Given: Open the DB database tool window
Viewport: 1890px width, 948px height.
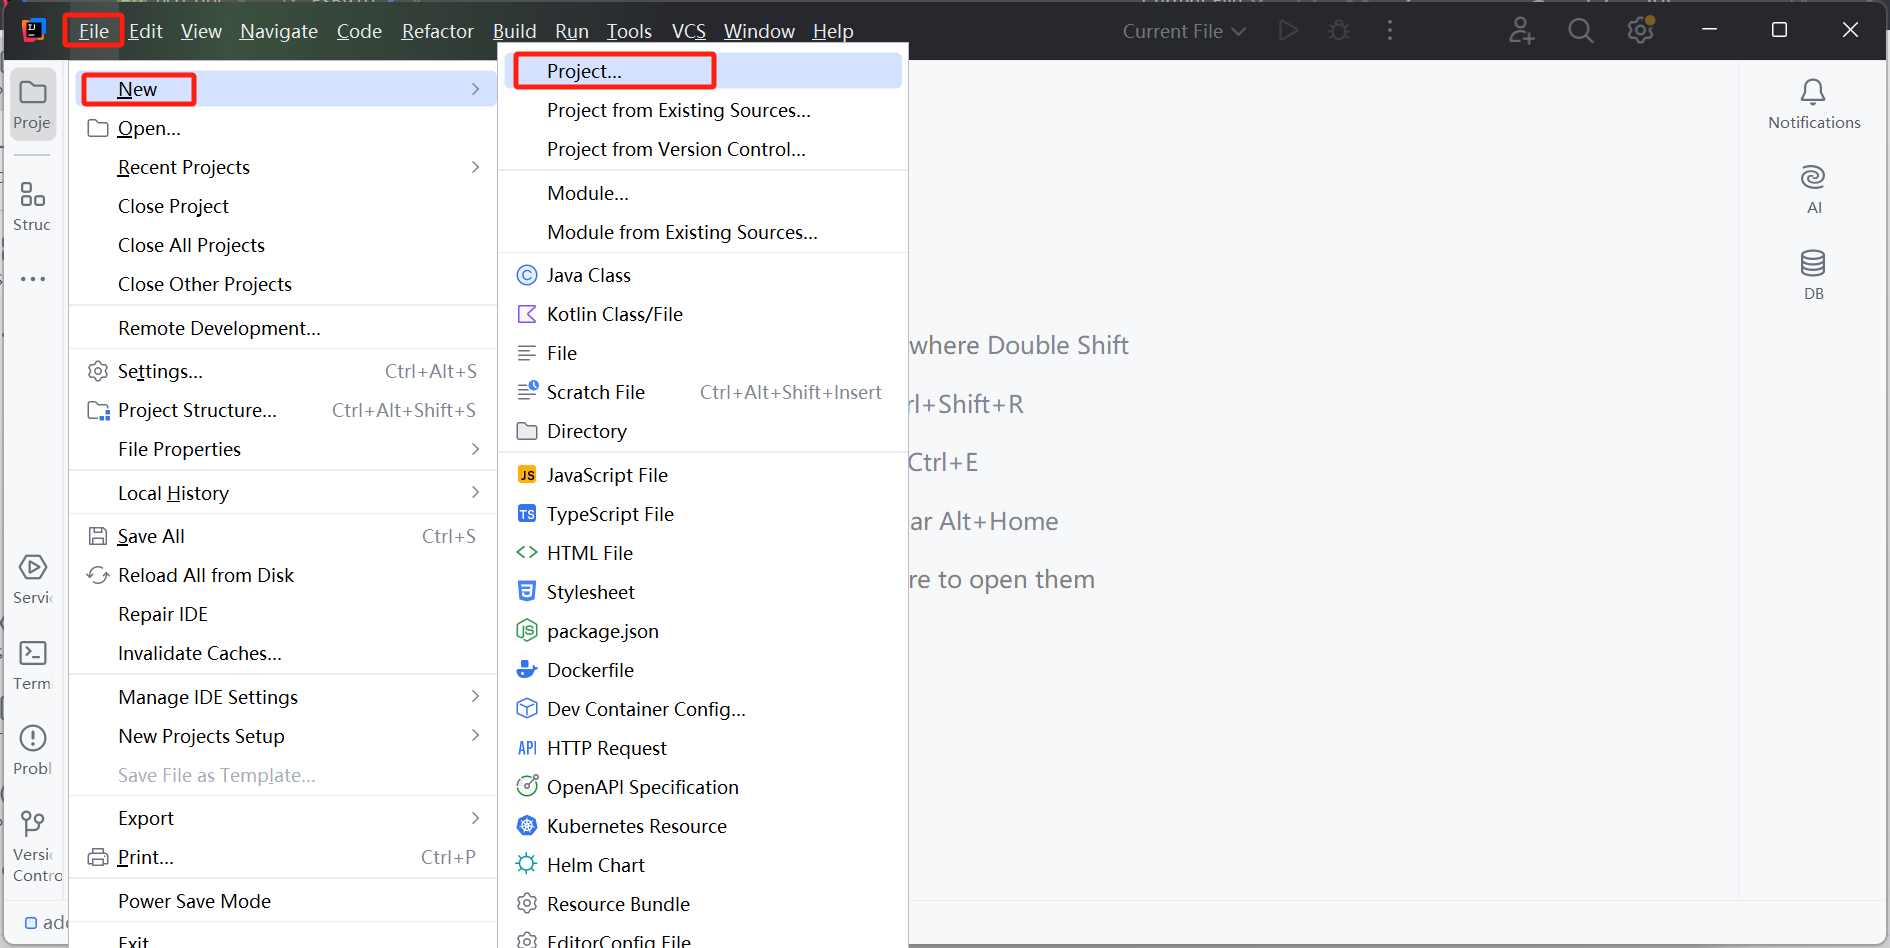Looking at the screenshot, I should pyautogui.click(x=1812, y=264).
